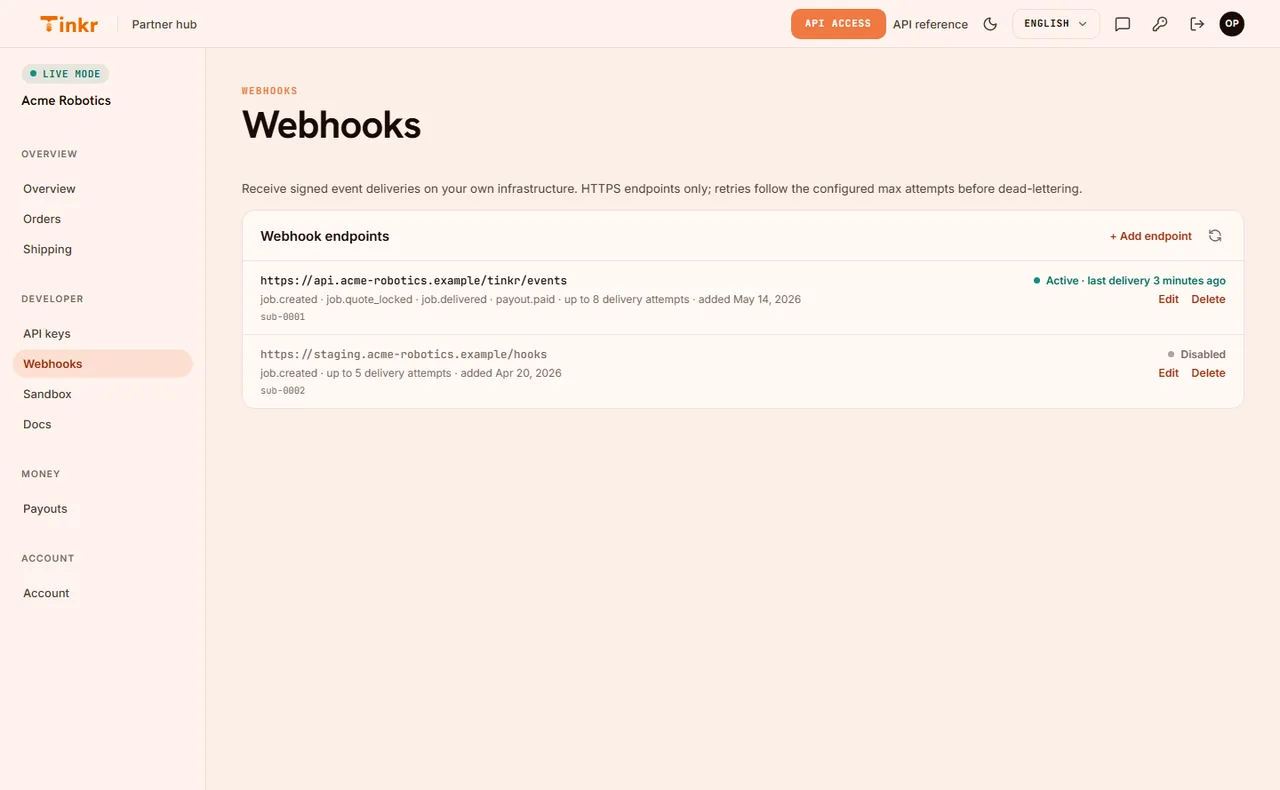Sign out using the exit arrow icon
Viewport: 1280px width, 790px height.
[1197, 24]
